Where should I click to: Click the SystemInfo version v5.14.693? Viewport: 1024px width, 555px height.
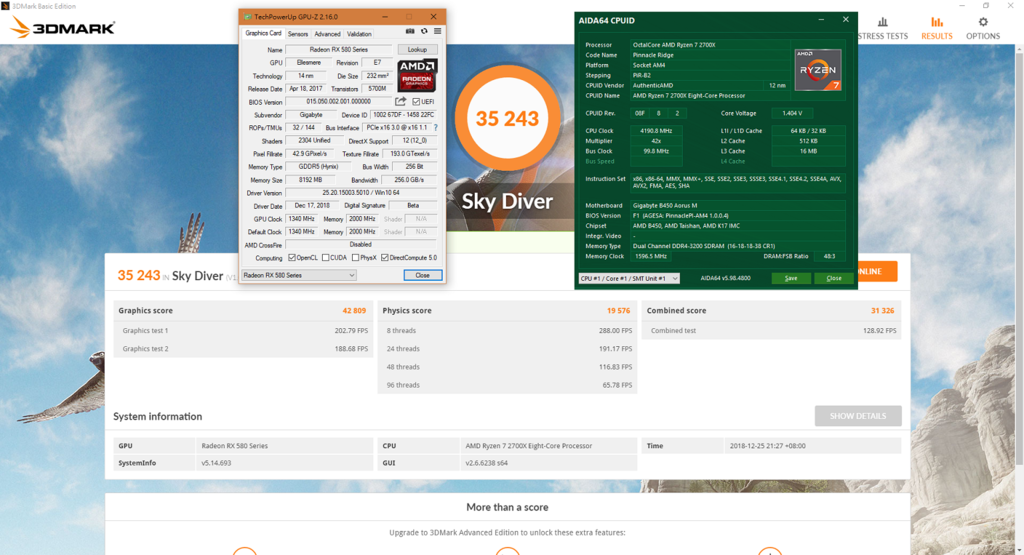coord(216,463)
